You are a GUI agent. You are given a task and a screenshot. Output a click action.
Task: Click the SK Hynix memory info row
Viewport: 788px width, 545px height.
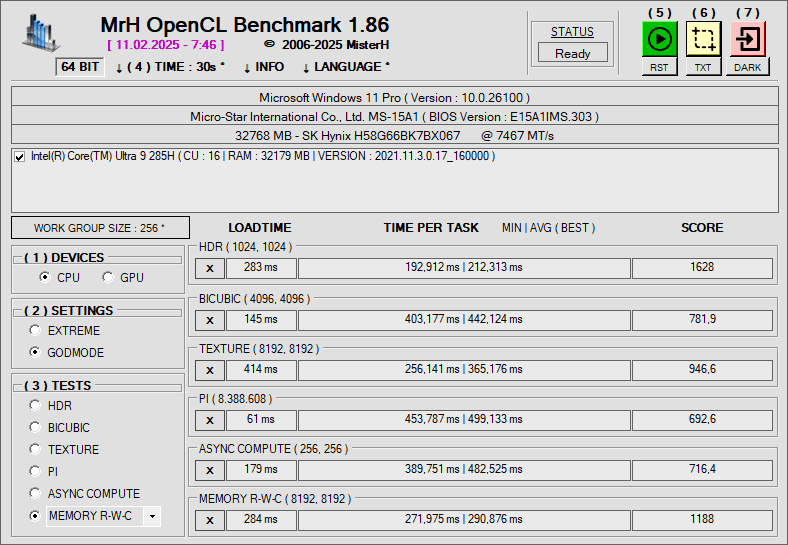(x=395, y=135)
